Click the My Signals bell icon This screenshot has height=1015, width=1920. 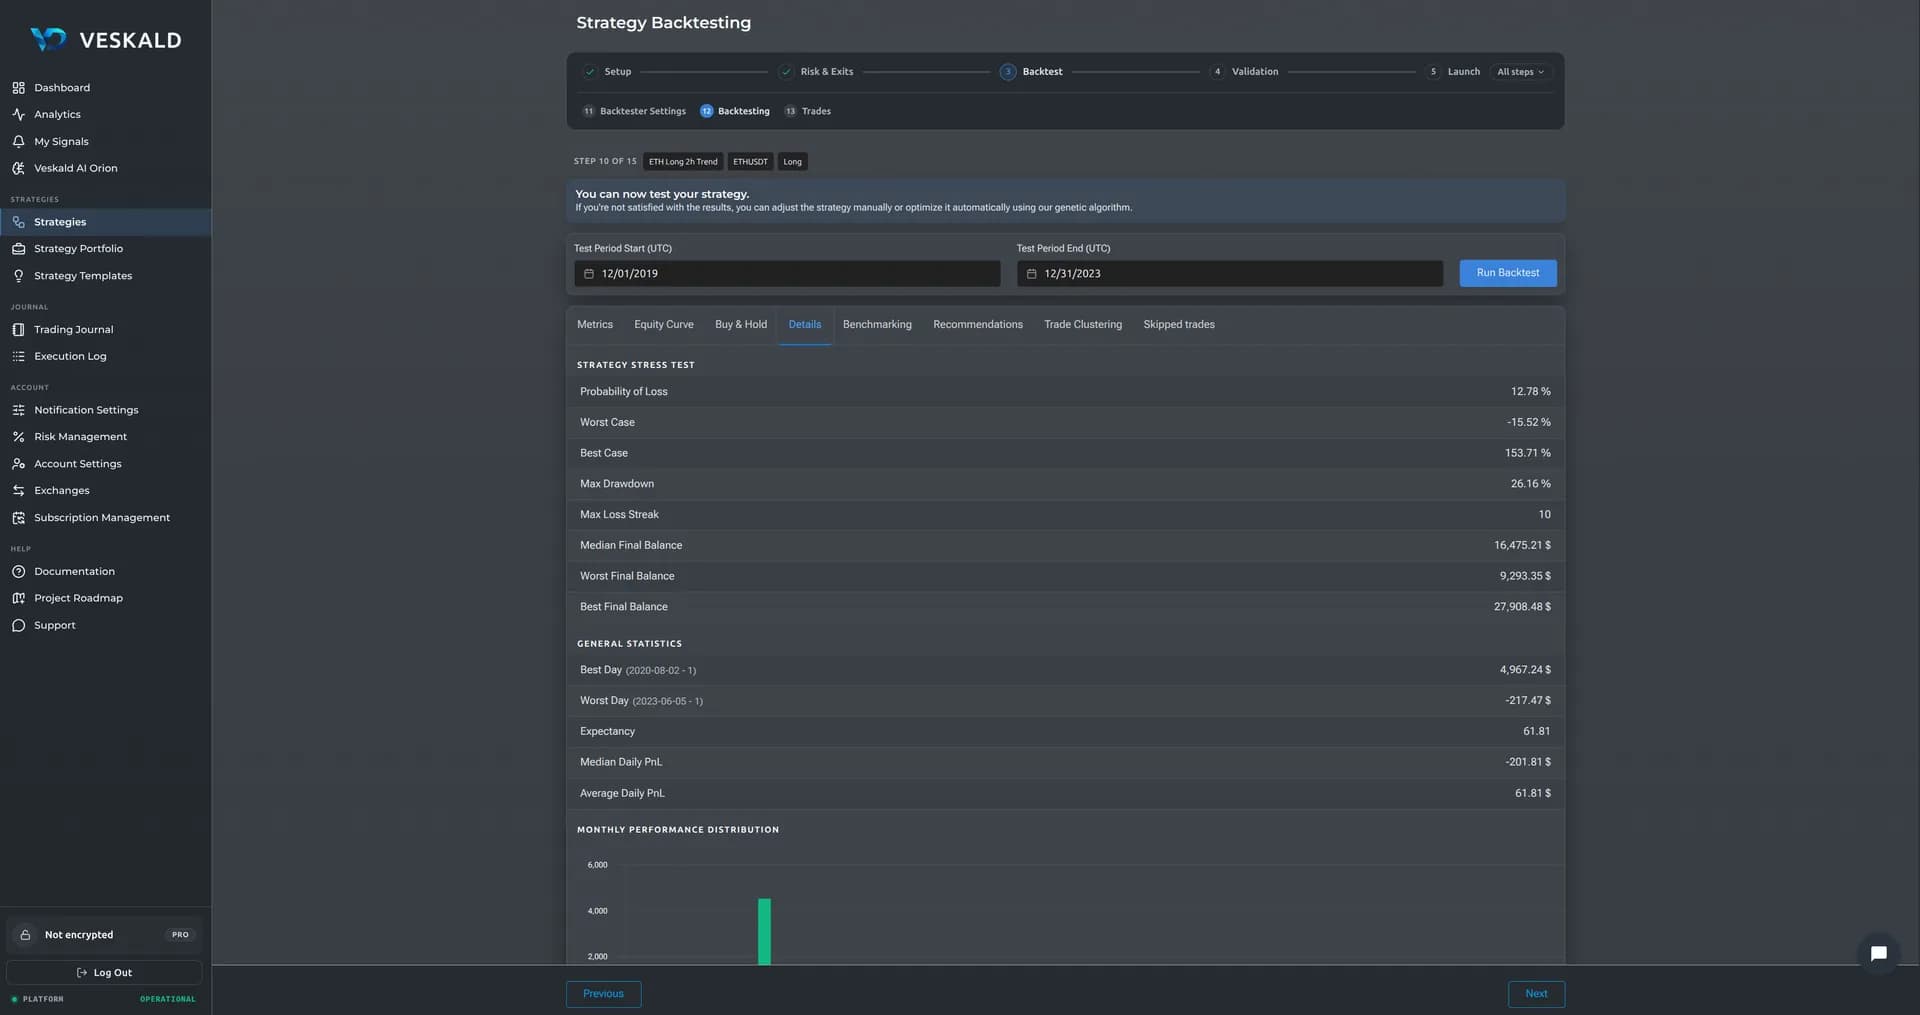coord(18,142)
